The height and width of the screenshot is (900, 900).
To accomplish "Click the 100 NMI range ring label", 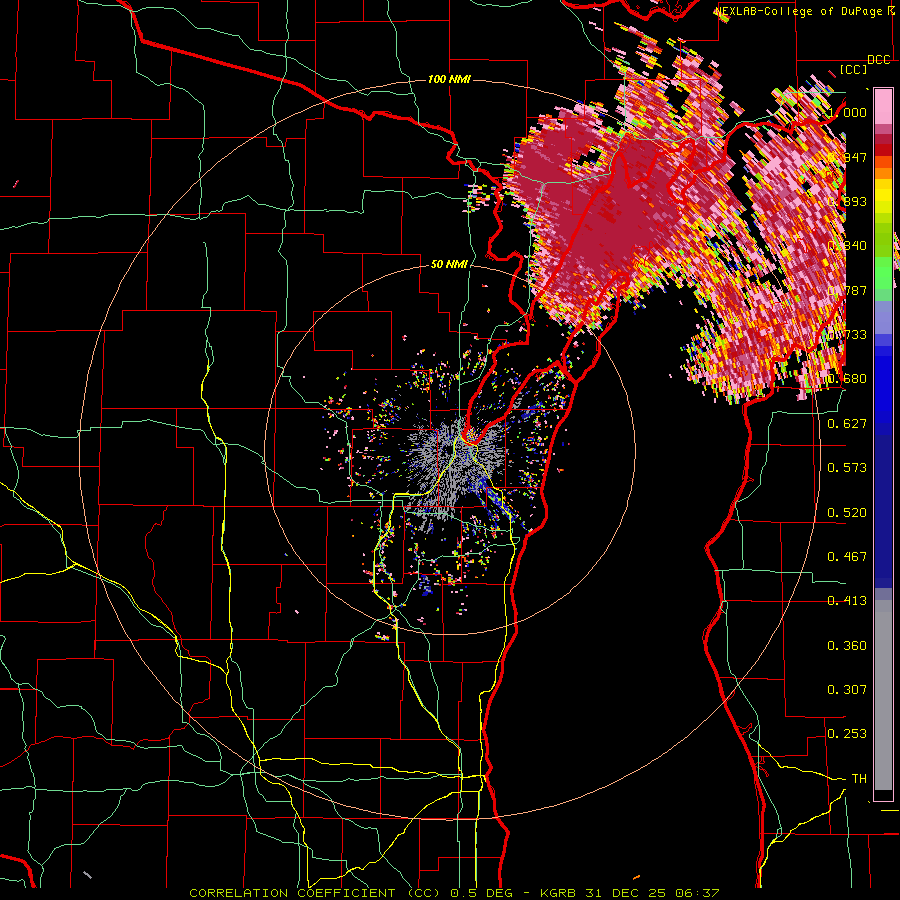I will pyautogui.click(x=449, y=79).
